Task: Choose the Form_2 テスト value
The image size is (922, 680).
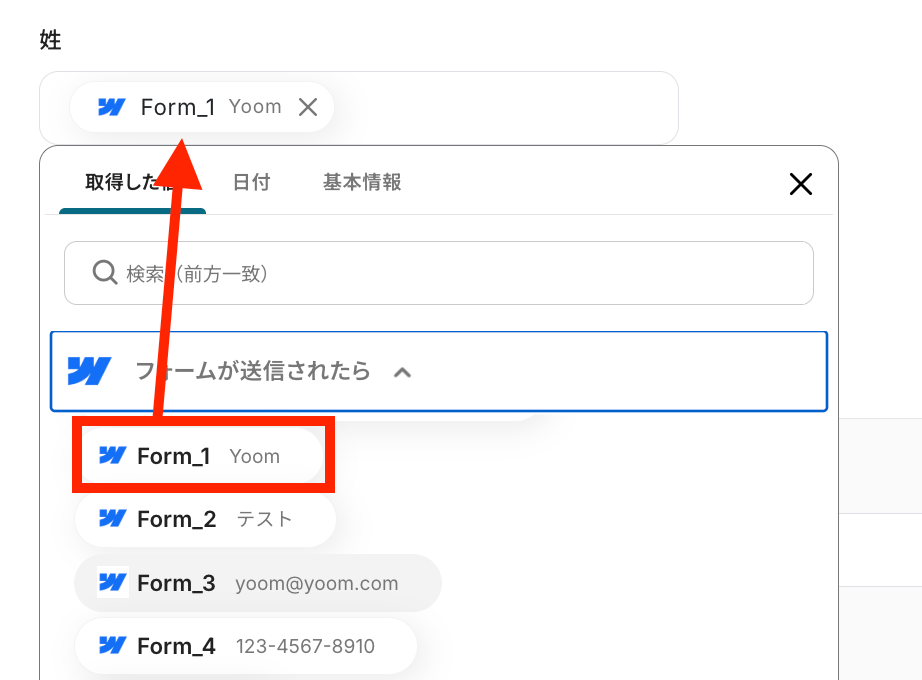Action: [x=205, y=519]
